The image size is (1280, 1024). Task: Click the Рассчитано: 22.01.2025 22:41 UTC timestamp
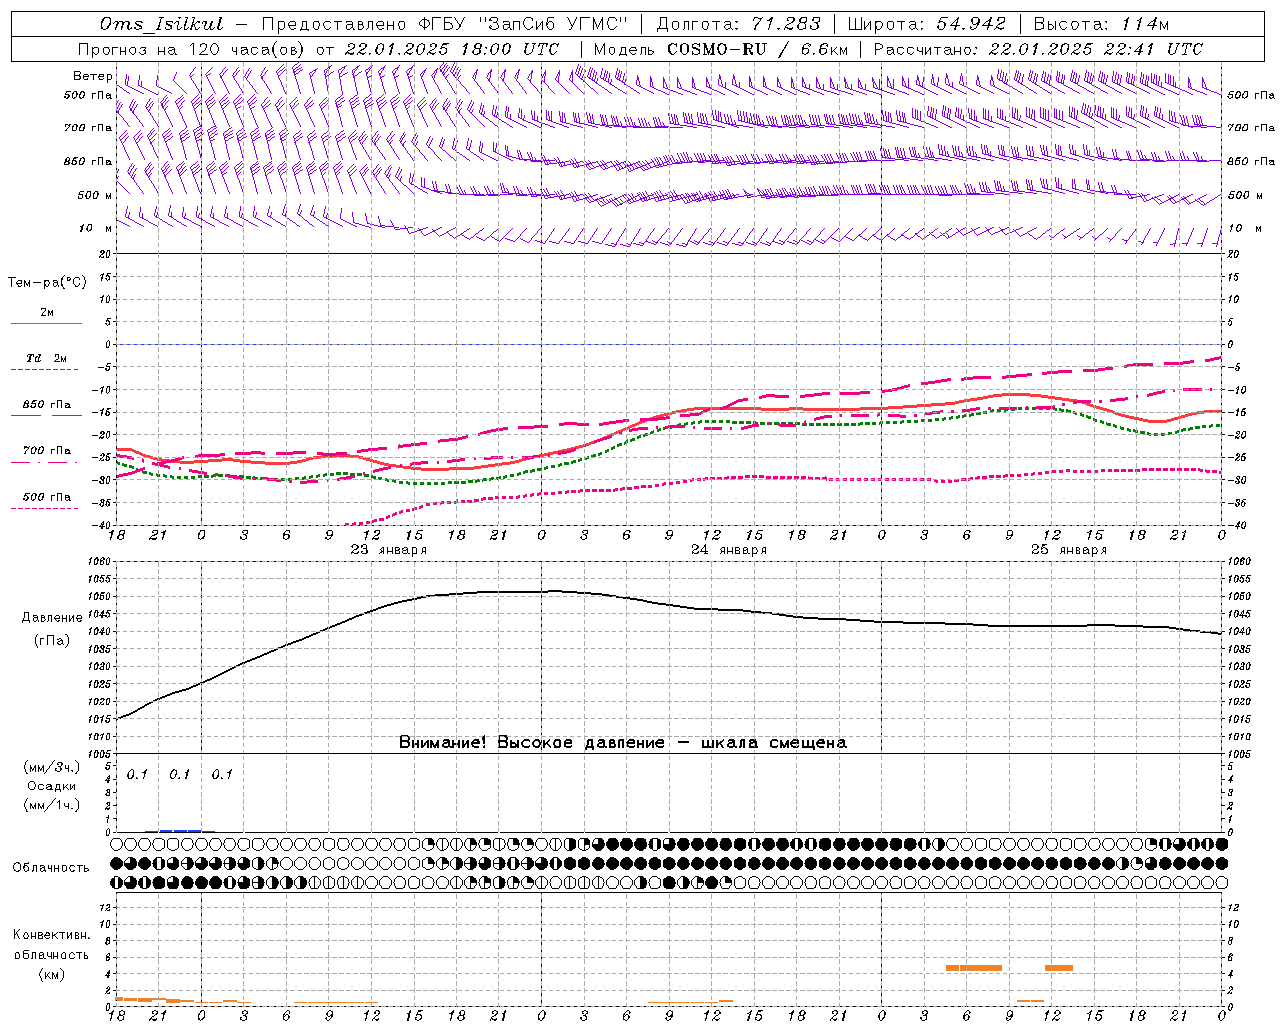(1038, 49)
